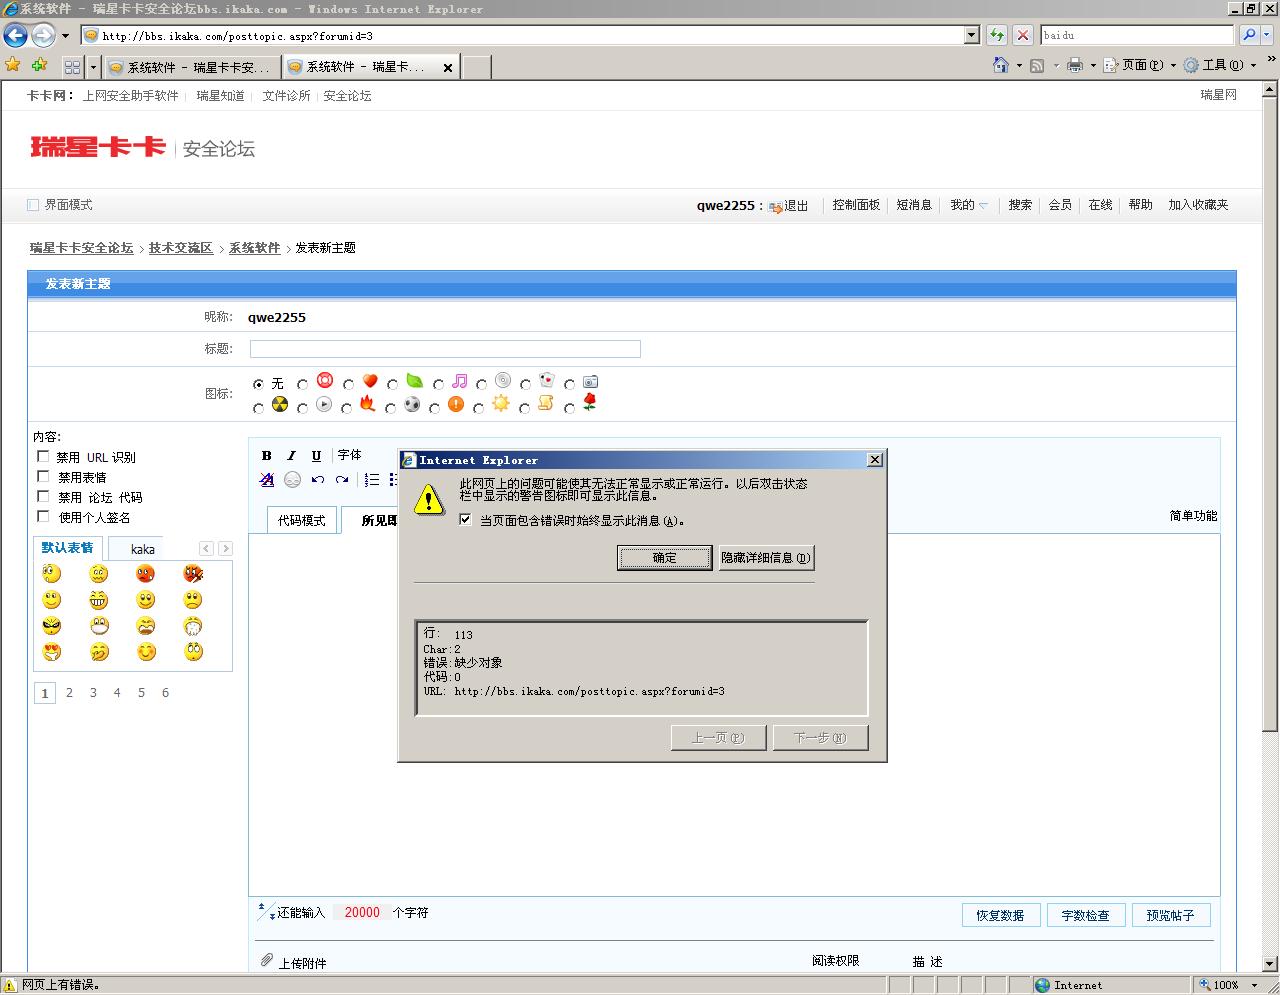Click the browser Forward arrow

[x=43, y=36]
